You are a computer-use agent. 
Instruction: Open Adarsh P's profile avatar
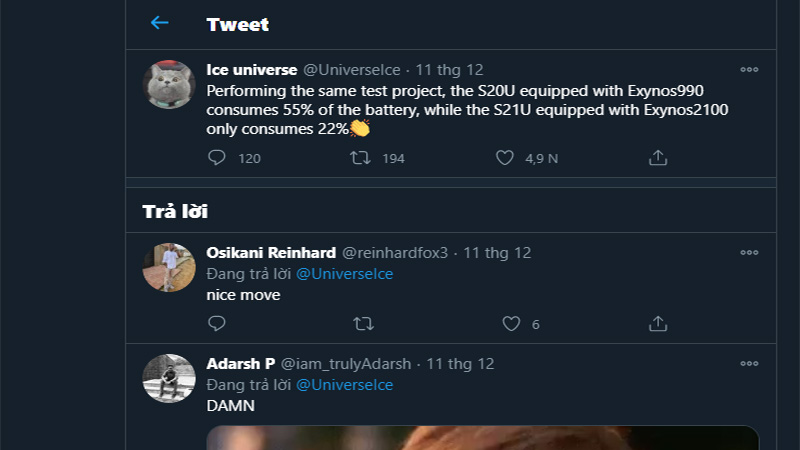169,378
